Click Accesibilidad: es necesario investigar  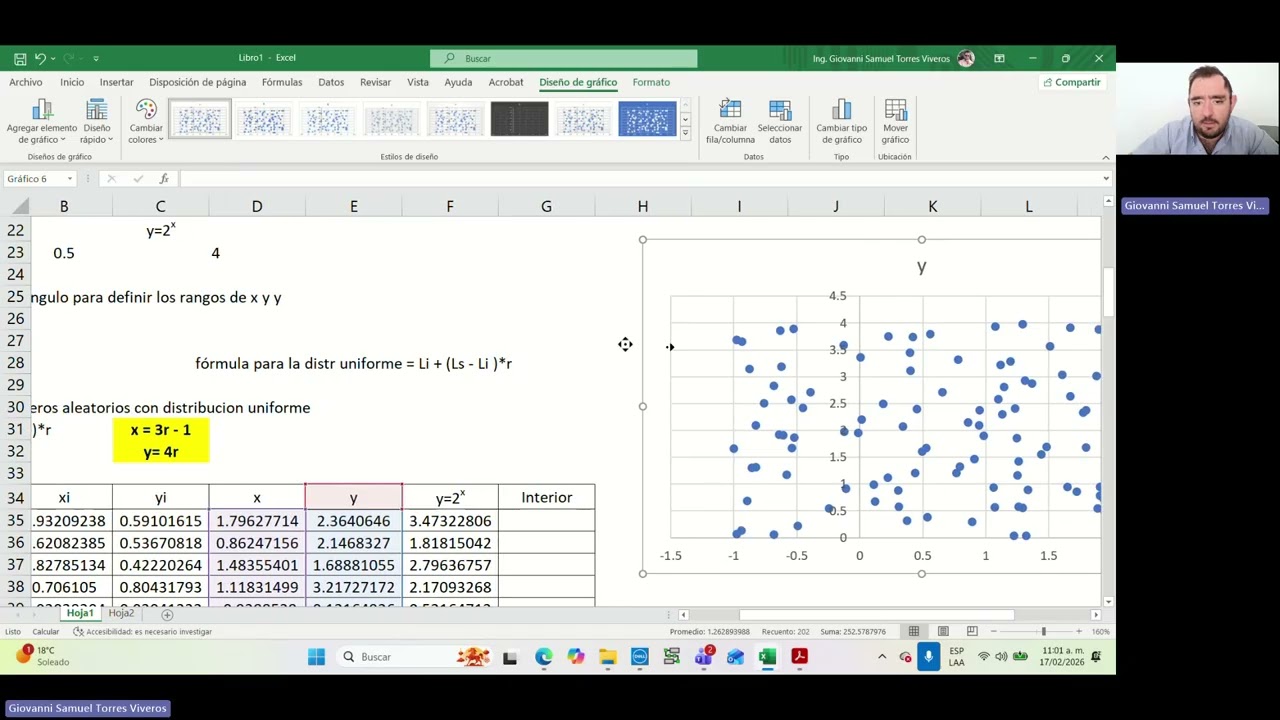[x=142, y=631]
